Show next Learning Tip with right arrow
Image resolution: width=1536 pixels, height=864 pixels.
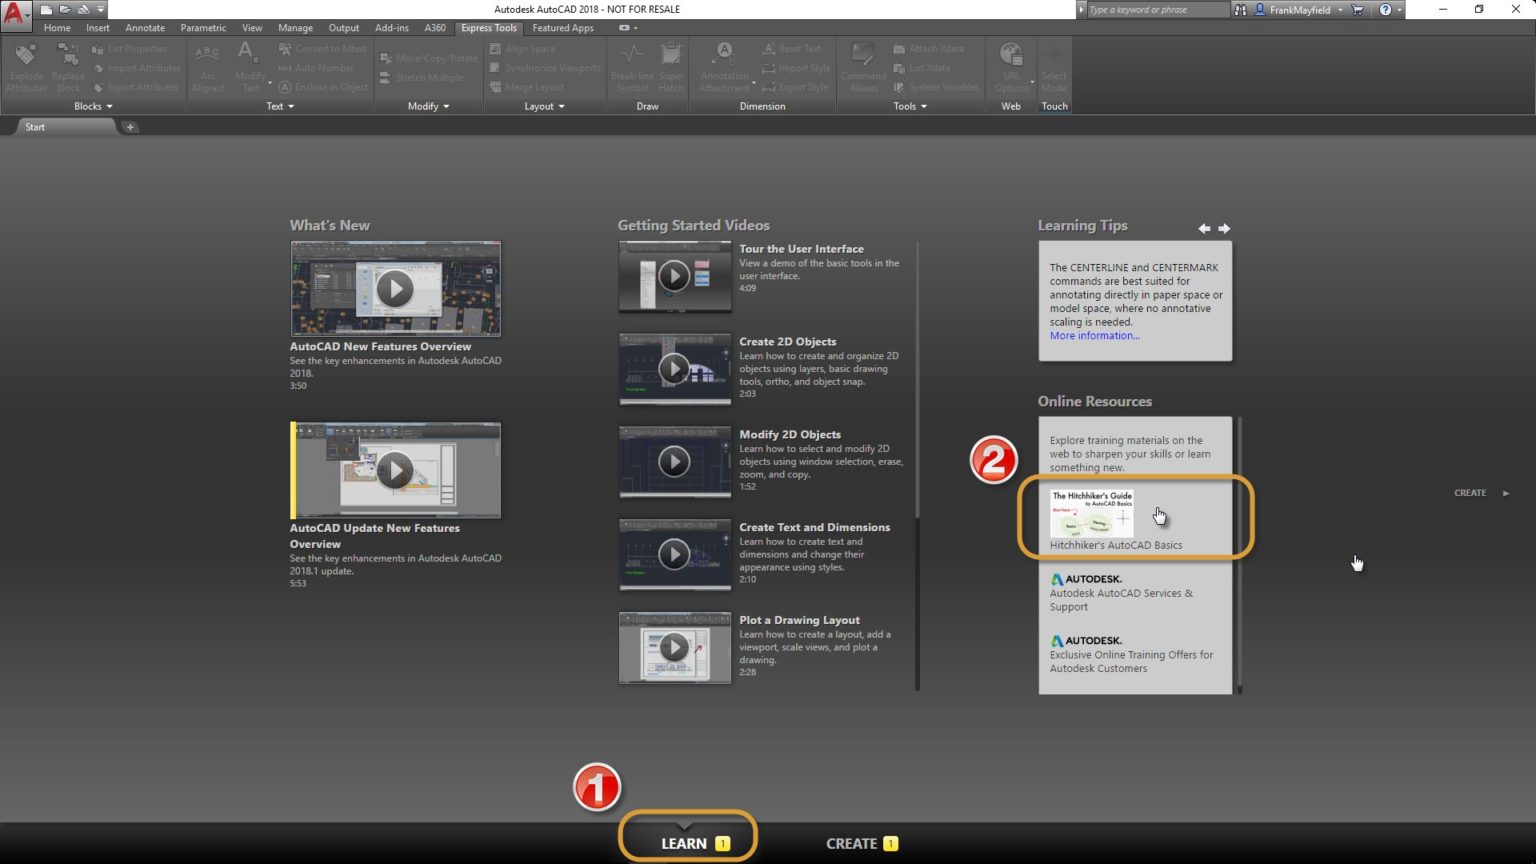click(1224, 229)
